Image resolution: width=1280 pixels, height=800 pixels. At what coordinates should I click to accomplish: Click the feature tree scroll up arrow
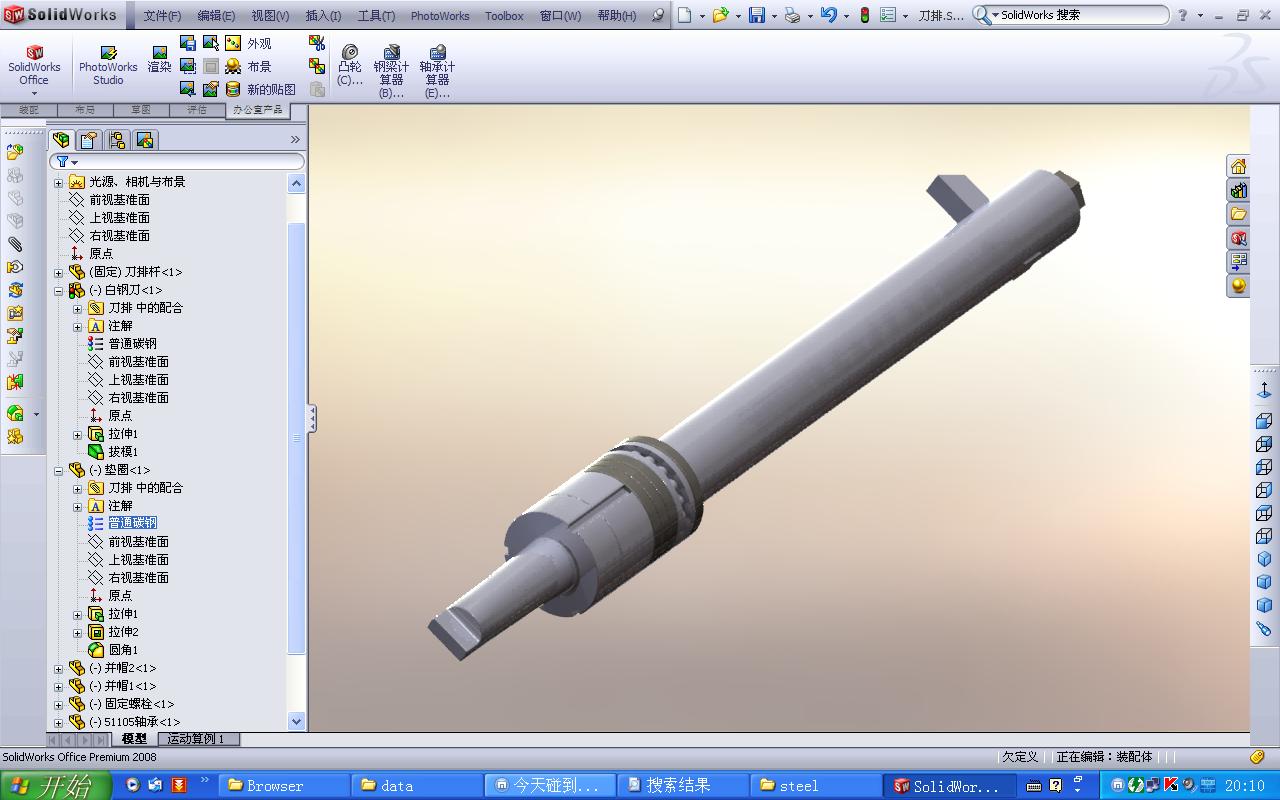pyautogui.click(x=296, y=183)
